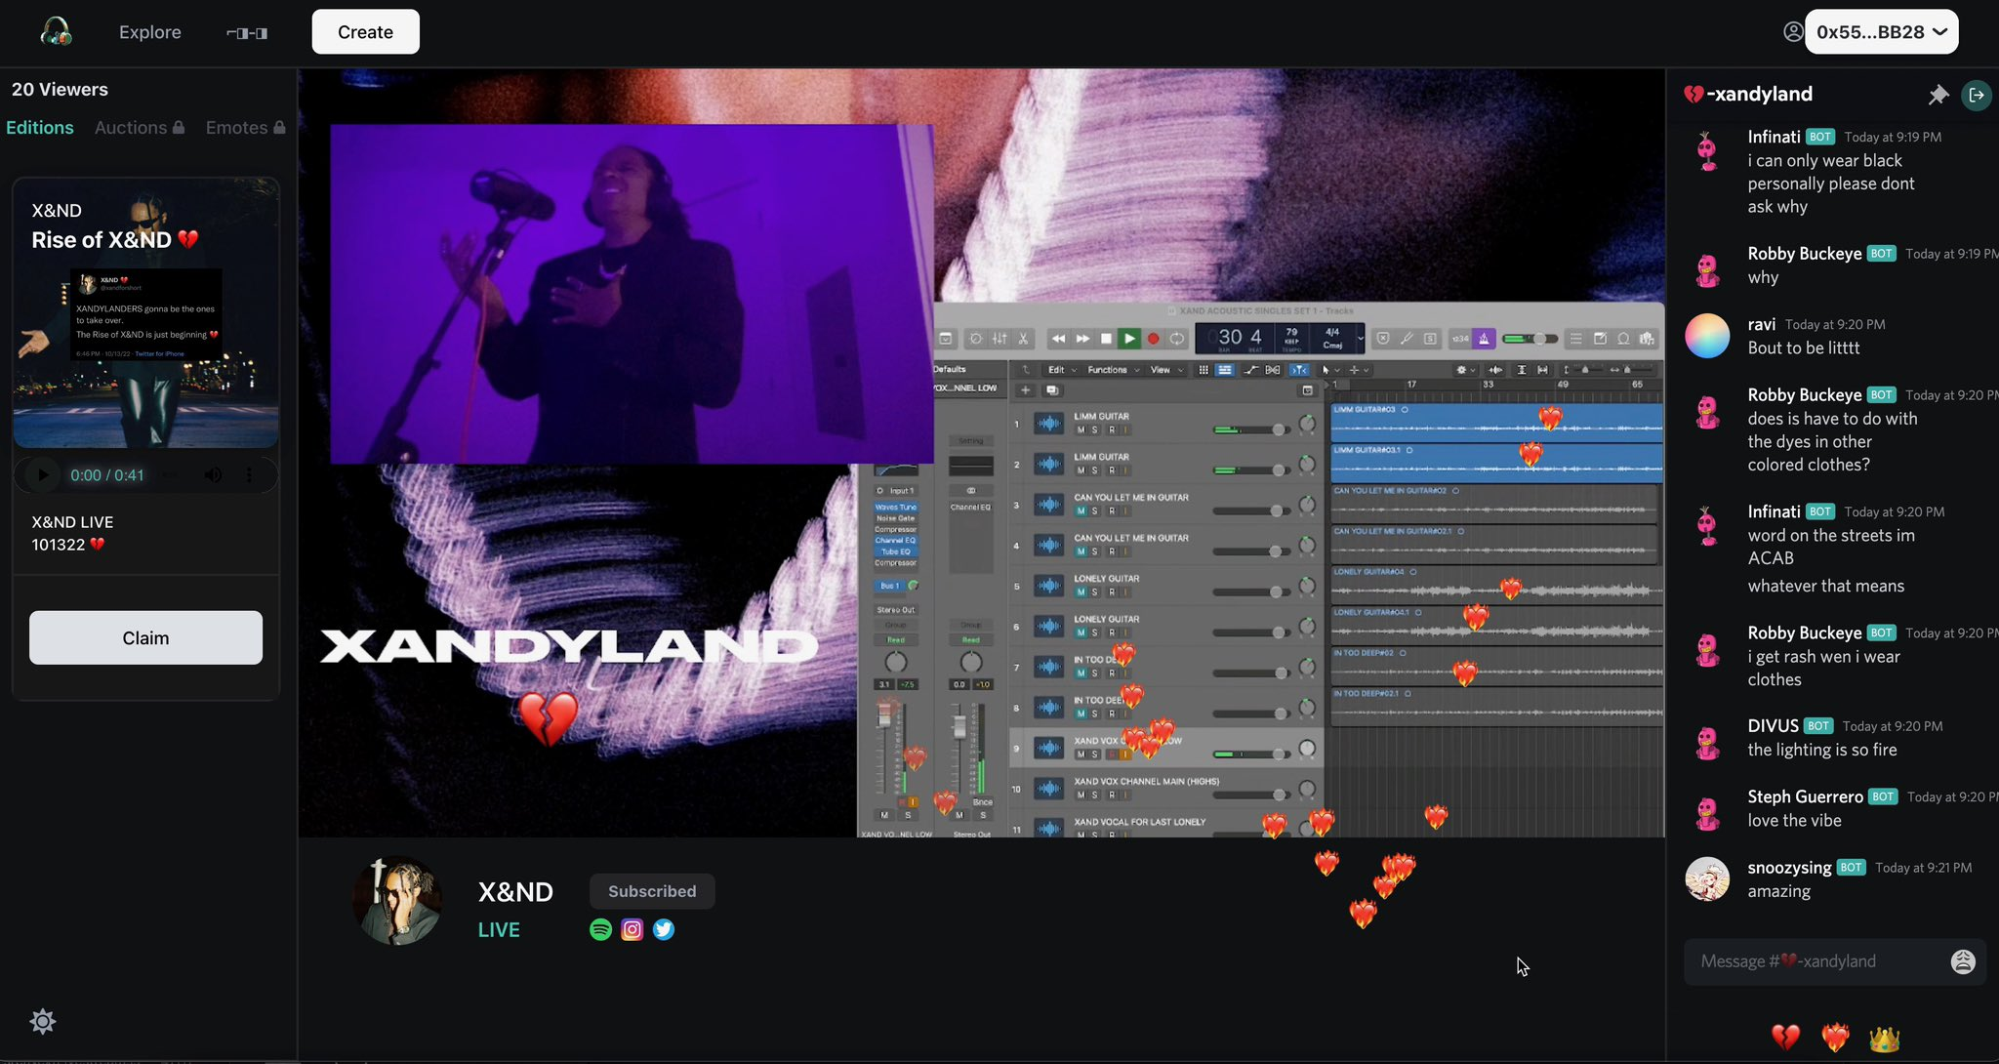Click the red Record button in the DAW
Image resolution: width=1999 pixels, height=1064 pixels.
click(x=1153, y=339)
